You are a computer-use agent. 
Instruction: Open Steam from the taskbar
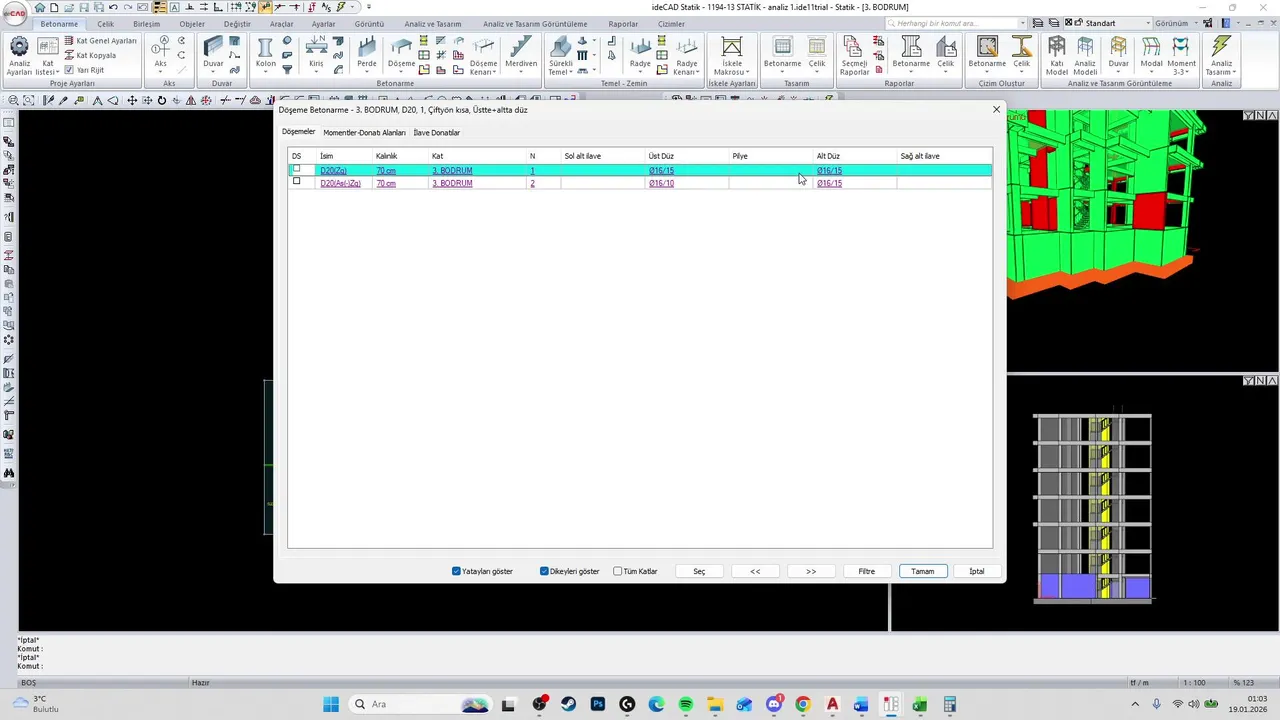pos(568,704)
